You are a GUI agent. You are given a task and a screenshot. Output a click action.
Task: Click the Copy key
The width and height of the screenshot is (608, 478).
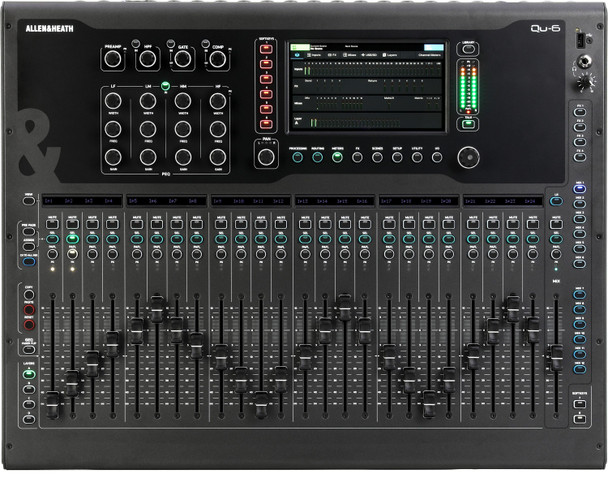(29, 295)
